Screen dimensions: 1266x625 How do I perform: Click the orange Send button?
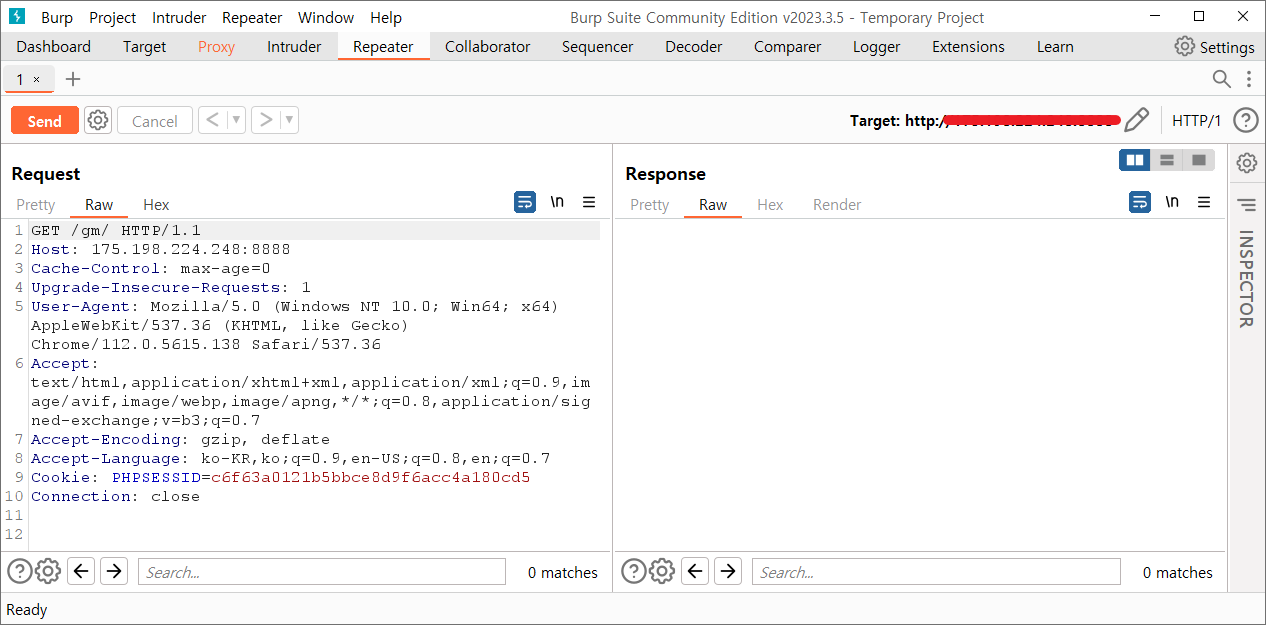(44, 121)
